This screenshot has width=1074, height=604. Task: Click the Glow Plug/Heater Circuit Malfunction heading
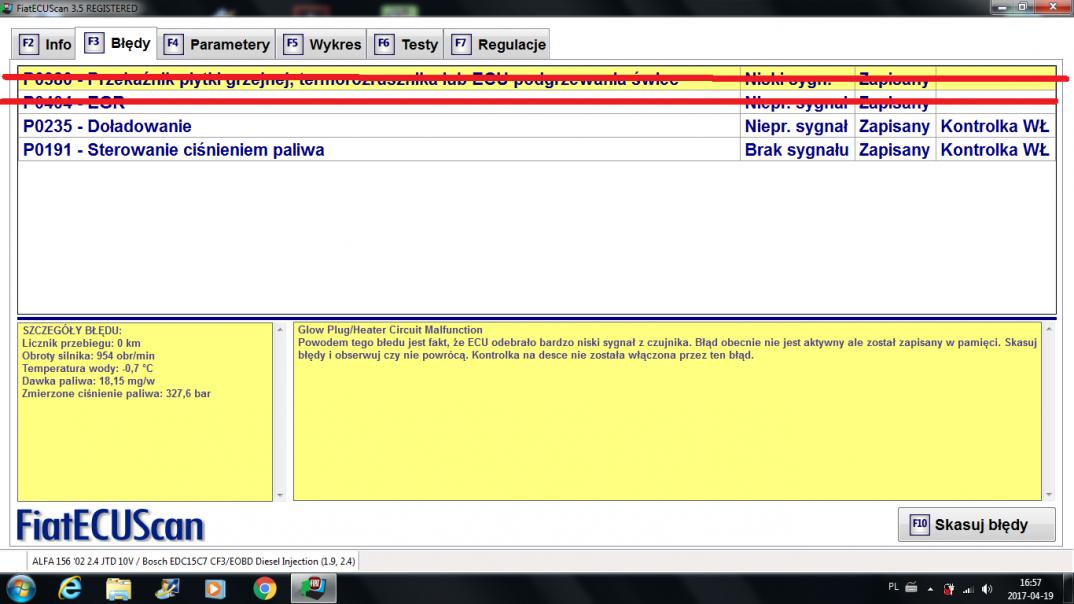point(390,330)
